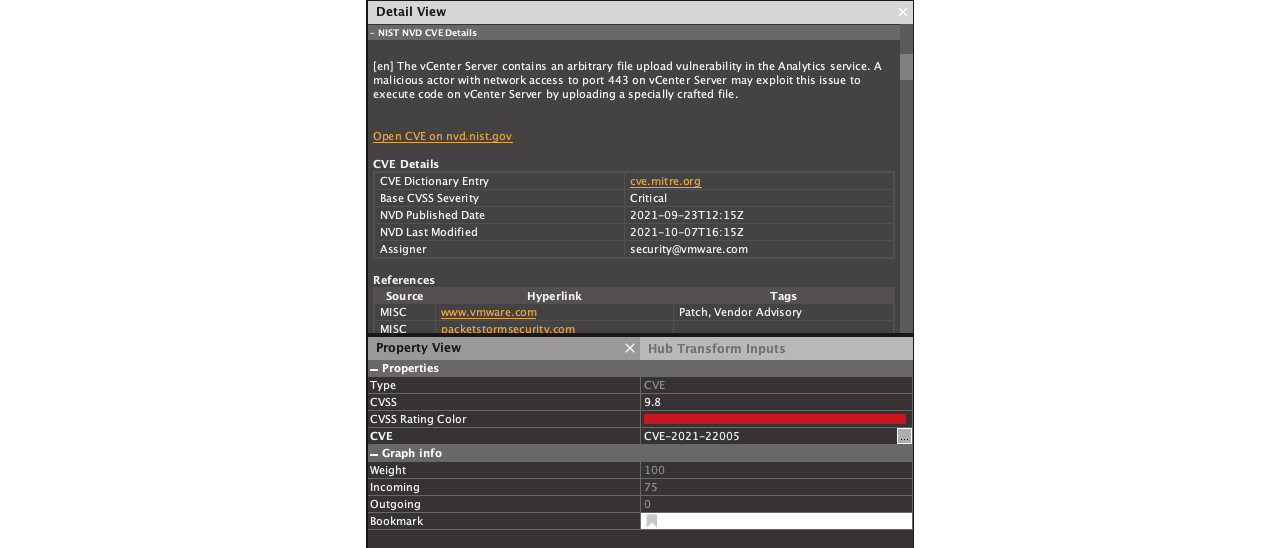
Task: Select the 'Assigner' row label
Action: (x=403, y=249)
